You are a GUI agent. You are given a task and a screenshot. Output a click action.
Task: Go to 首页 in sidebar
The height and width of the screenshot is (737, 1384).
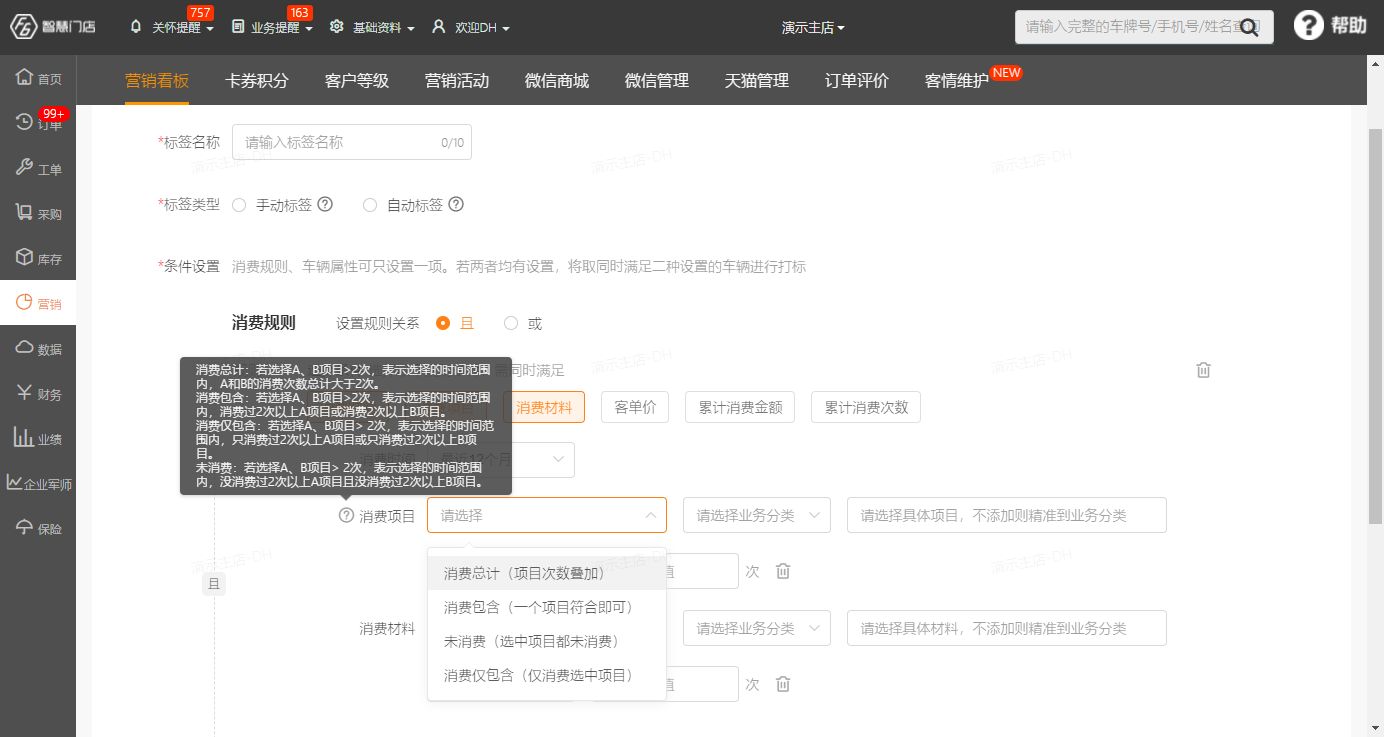click(38, 78)
